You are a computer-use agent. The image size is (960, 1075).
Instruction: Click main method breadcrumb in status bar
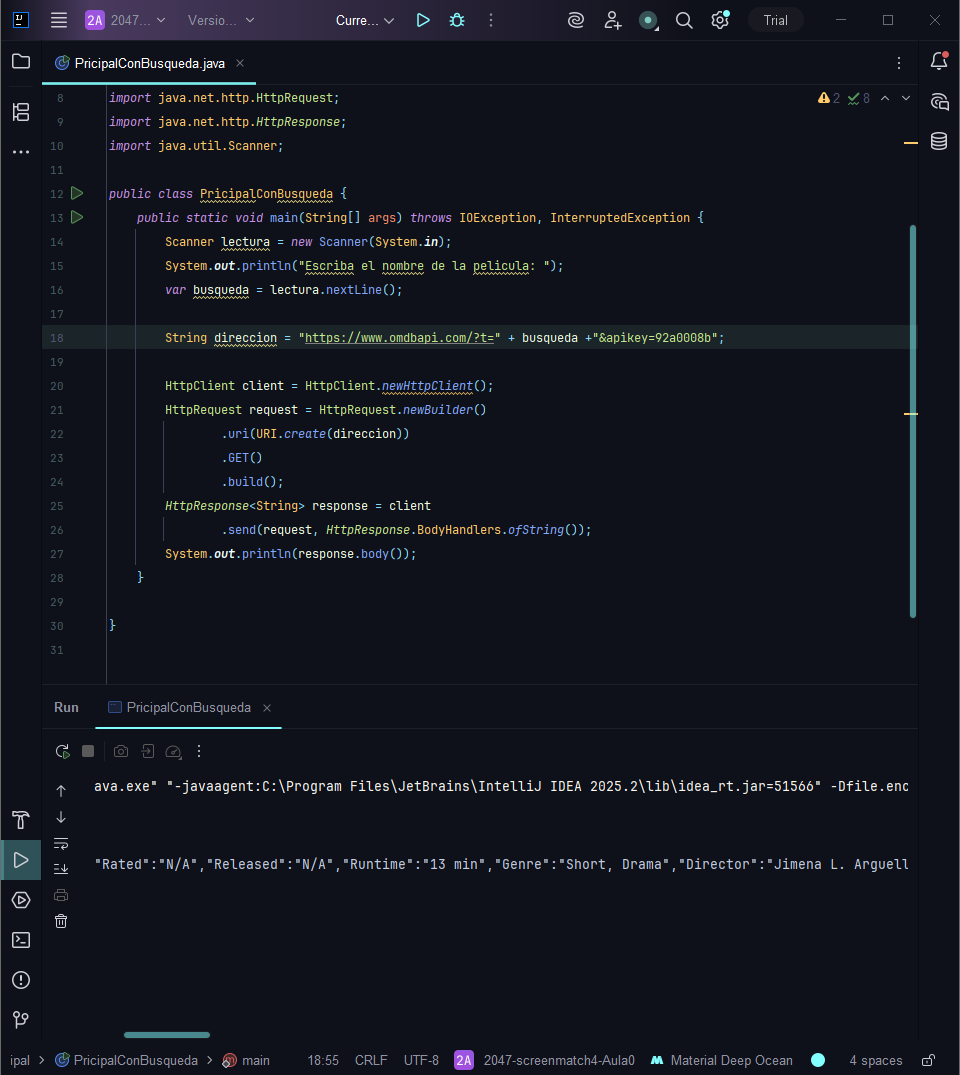point(245,1060)
